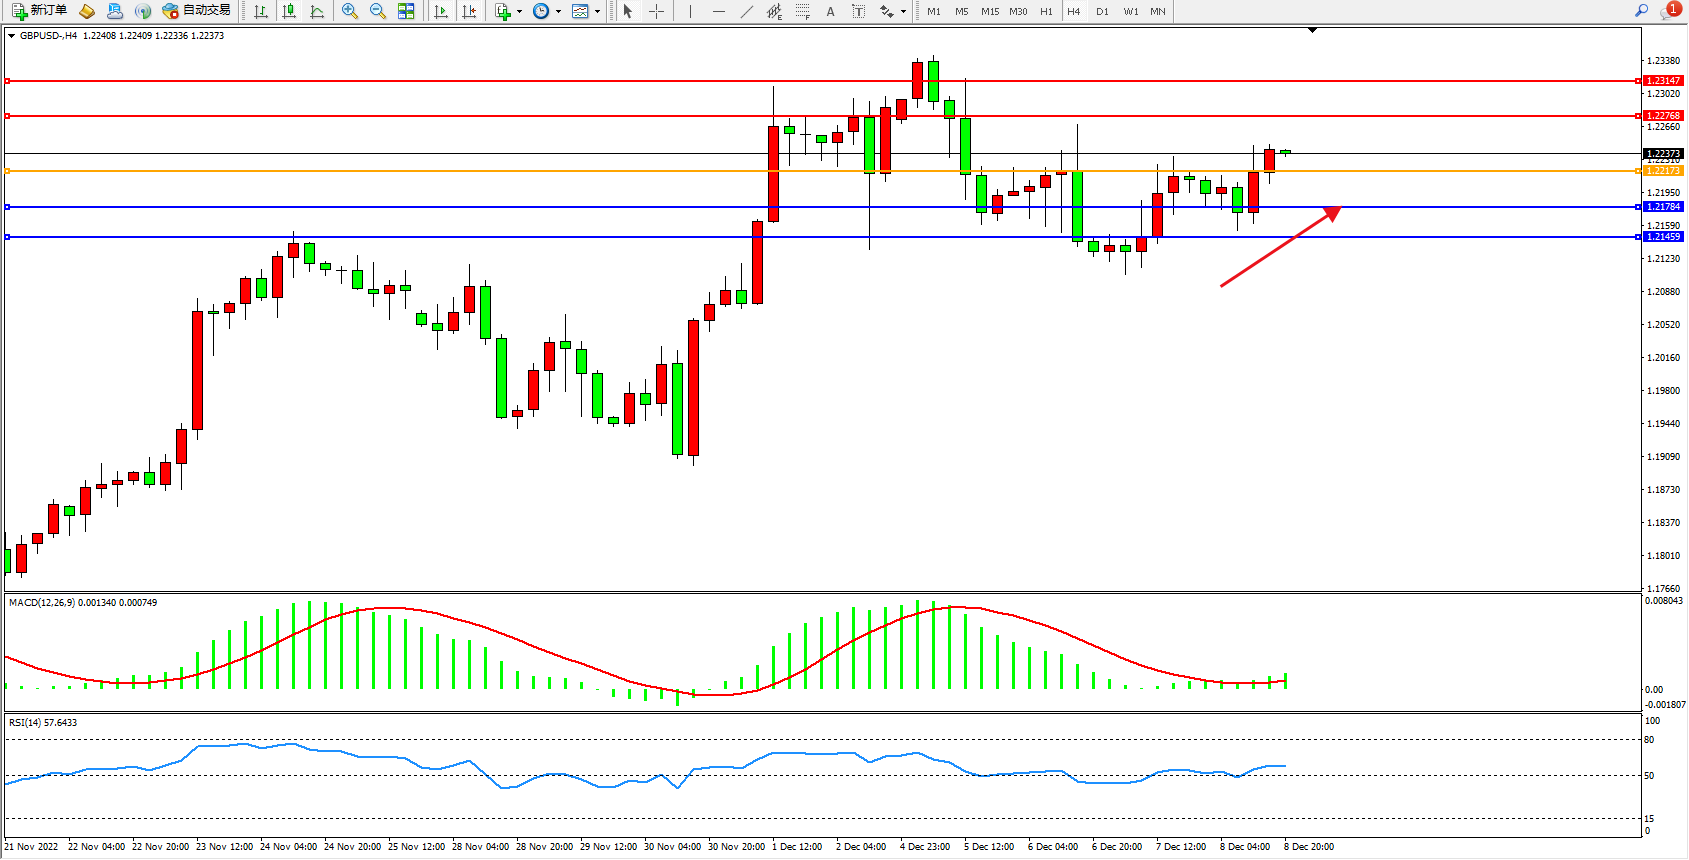1689x860 pixels.
Task: Switch to the D1 timeframe
Action: 1102,11
